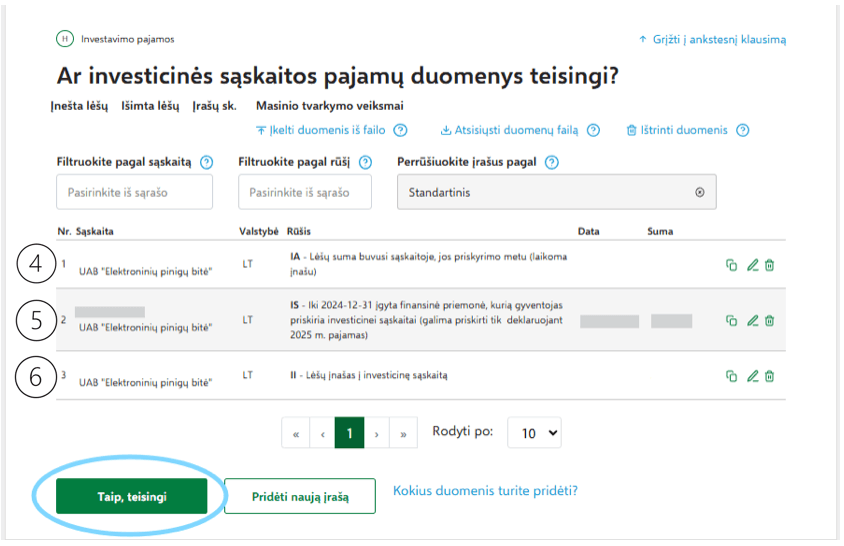Screen dimensions: 844x546
Task: Click Ištrinti duomenis link
Action: 677,130
